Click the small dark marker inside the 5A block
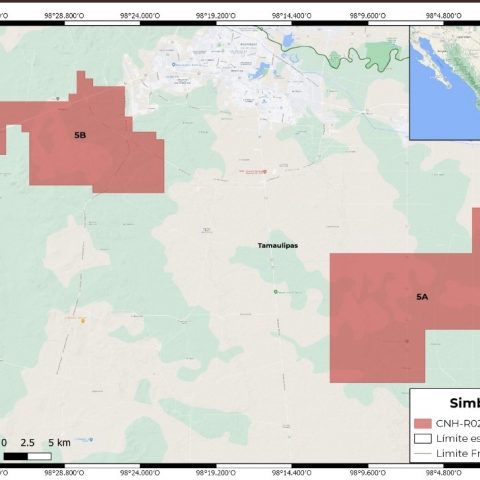The image size is (480, 480). tap(407, 341)
